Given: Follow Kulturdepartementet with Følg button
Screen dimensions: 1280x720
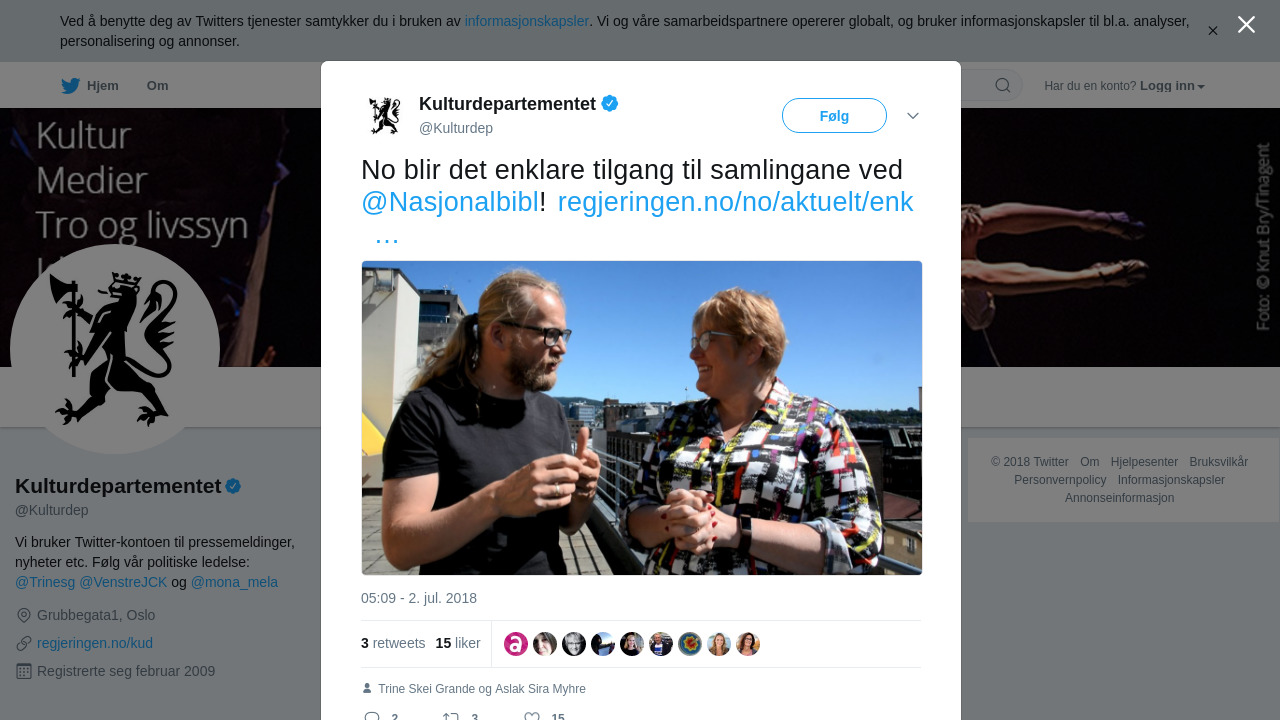Looking at the screenshot, I should tap(834, 116).
